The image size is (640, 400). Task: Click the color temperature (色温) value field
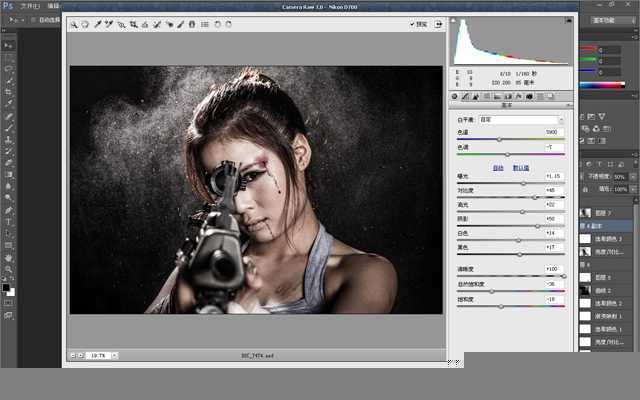[554, 132]
